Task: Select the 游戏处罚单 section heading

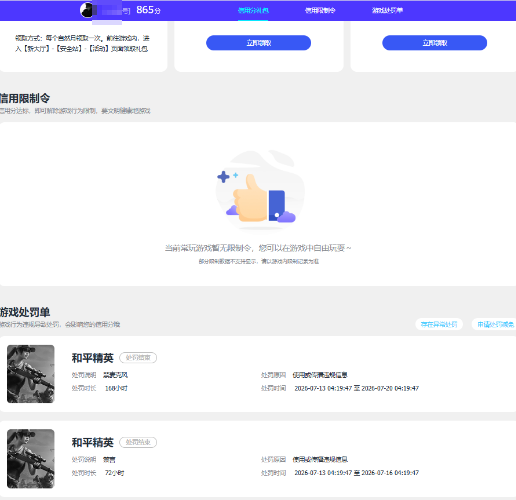Action: click(x=25, y=312)
